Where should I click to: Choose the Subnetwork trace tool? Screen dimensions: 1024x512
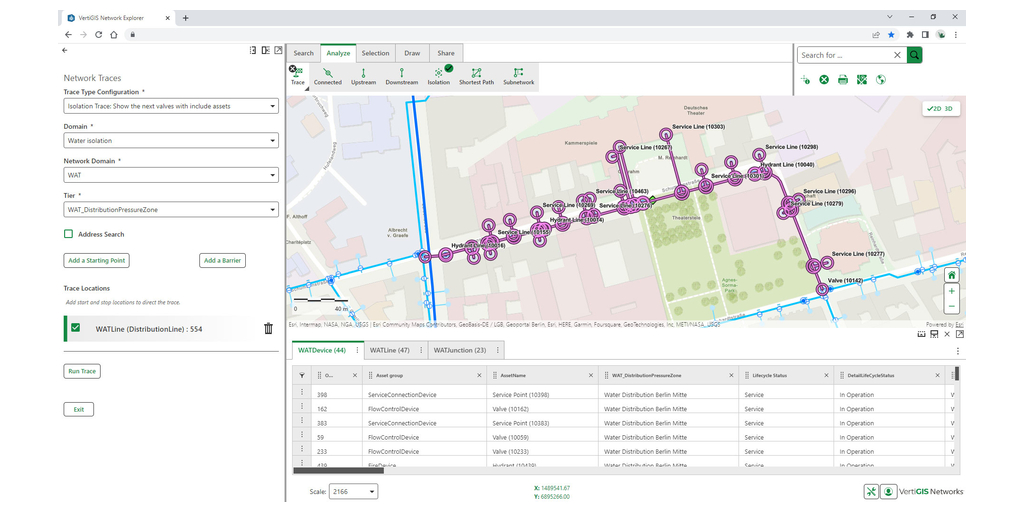(x=518, y=76)
